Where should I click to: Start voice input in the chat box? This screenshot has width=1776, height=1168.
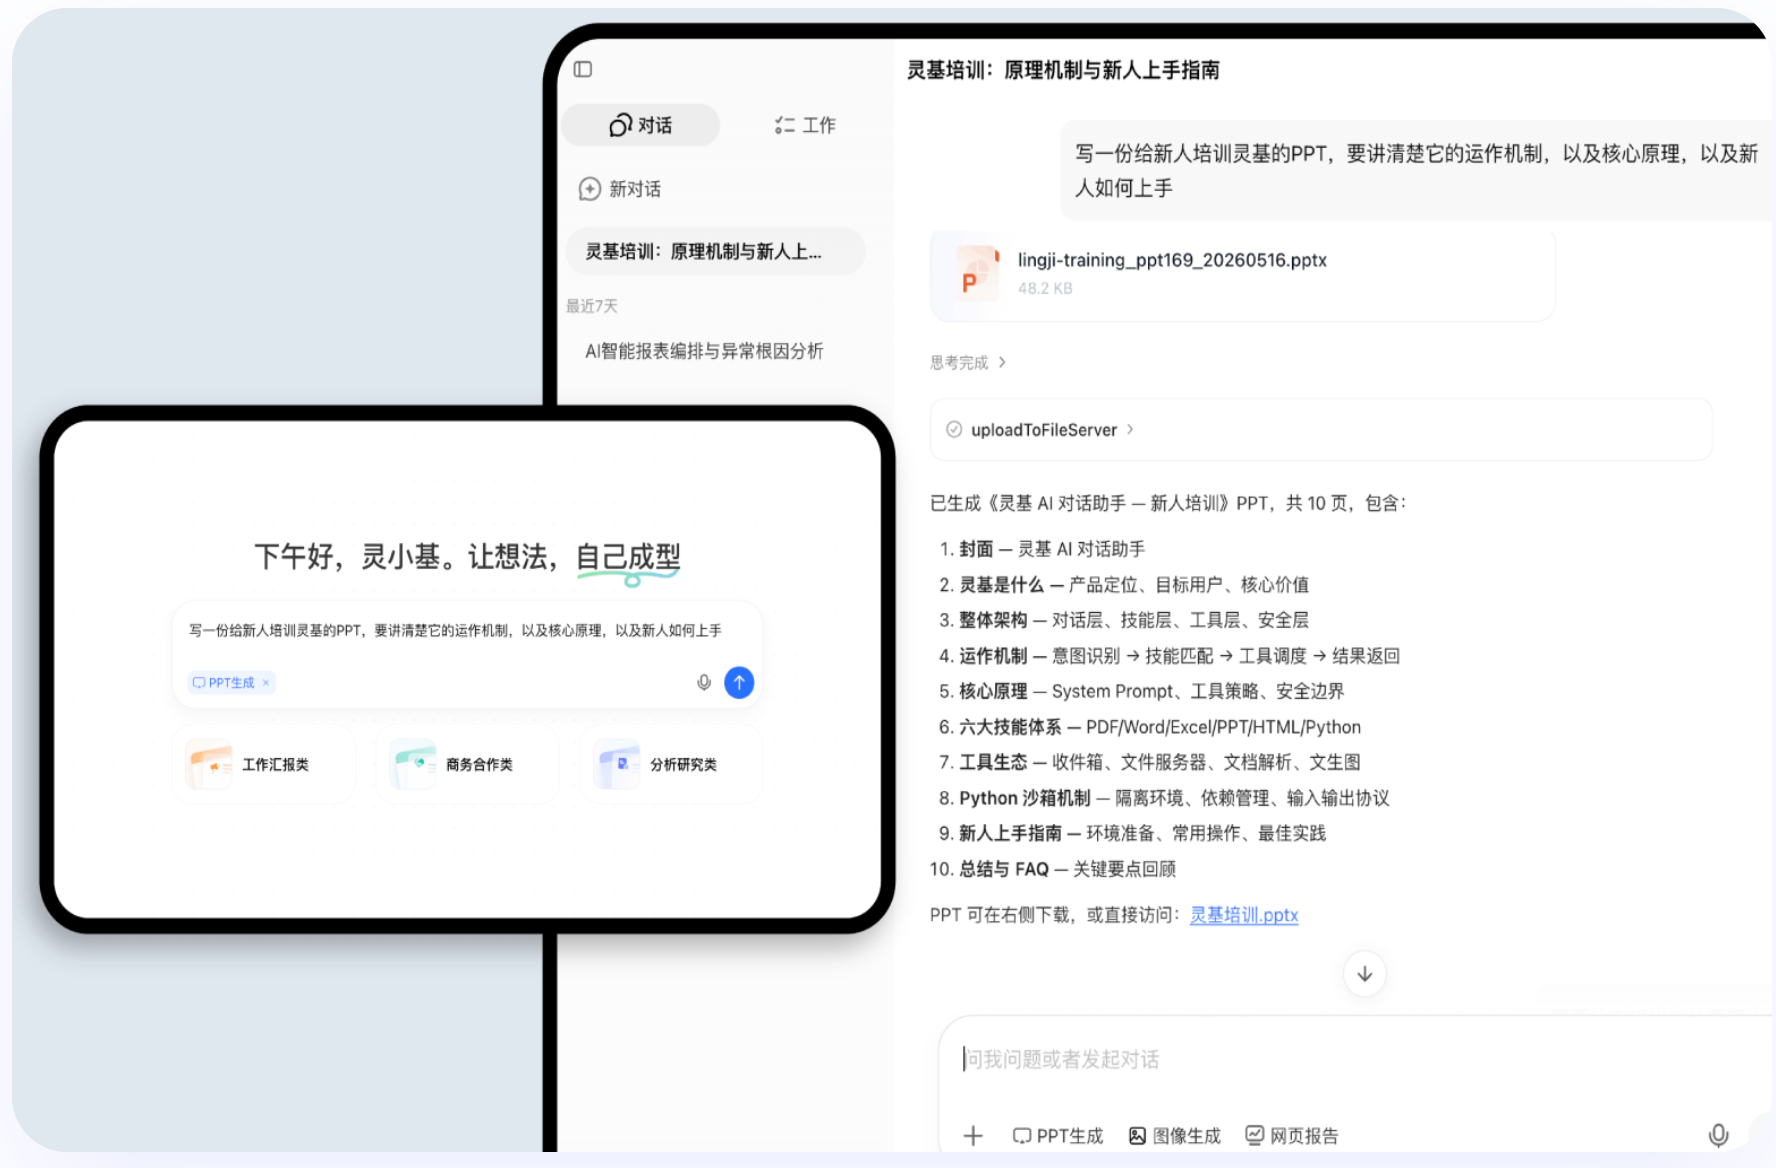(1718, 1136)
